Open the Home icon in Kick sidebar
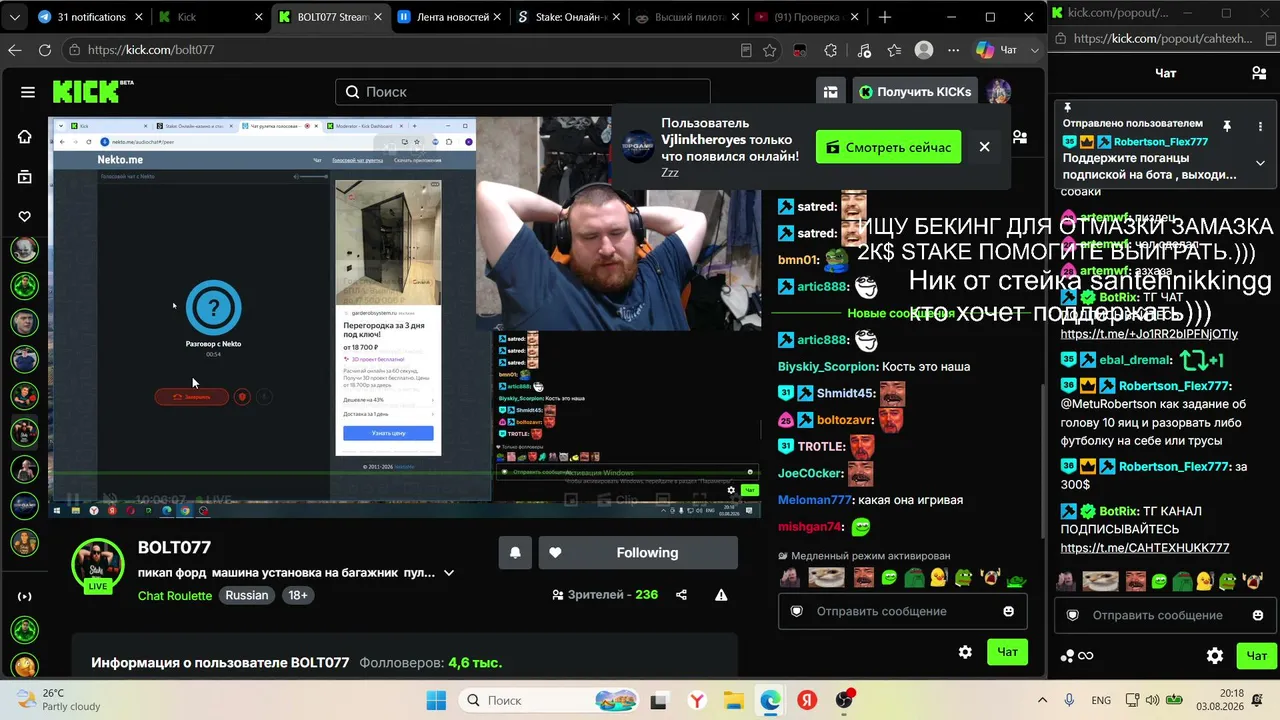Viewport: 1280px width, 720px height. click(x=25, y=137)
